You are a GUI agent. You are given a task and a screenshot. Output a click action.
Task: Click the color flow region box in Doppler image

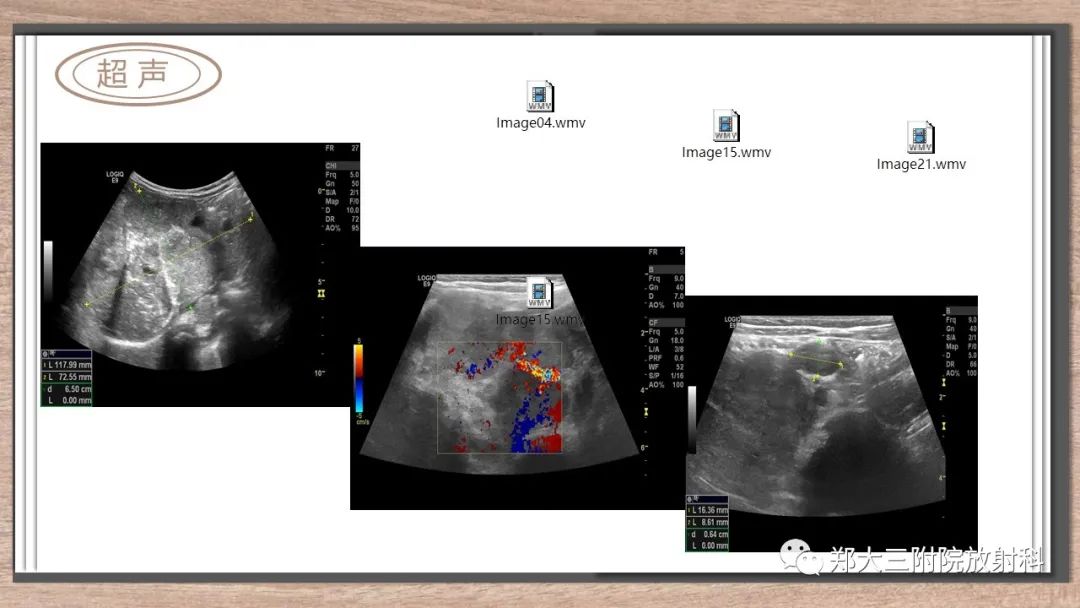499,398
